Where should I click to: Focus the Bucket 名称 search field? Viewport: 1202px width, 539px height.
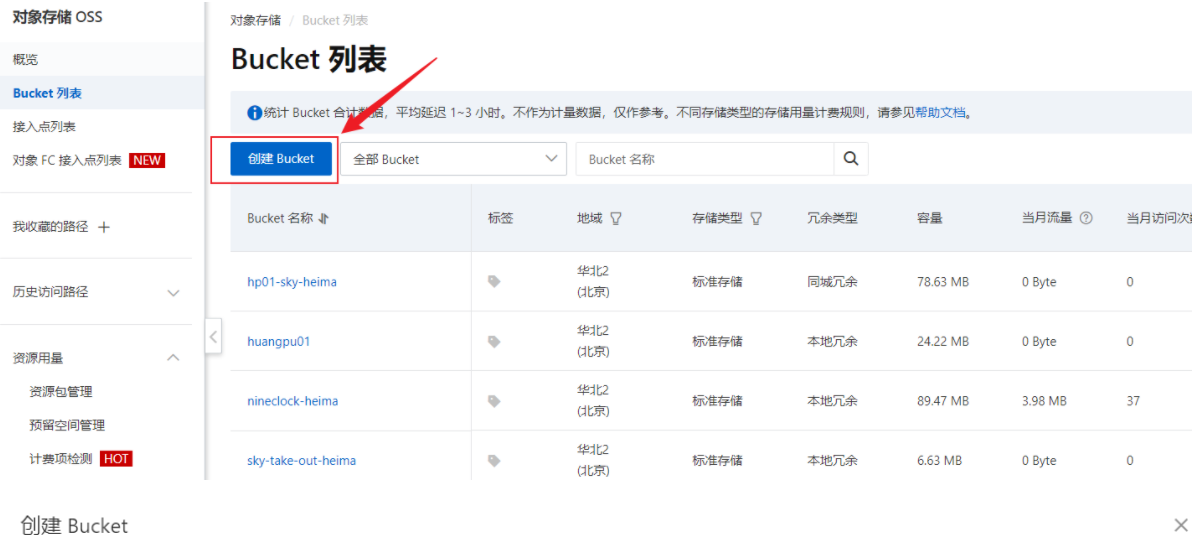(705, 159)
